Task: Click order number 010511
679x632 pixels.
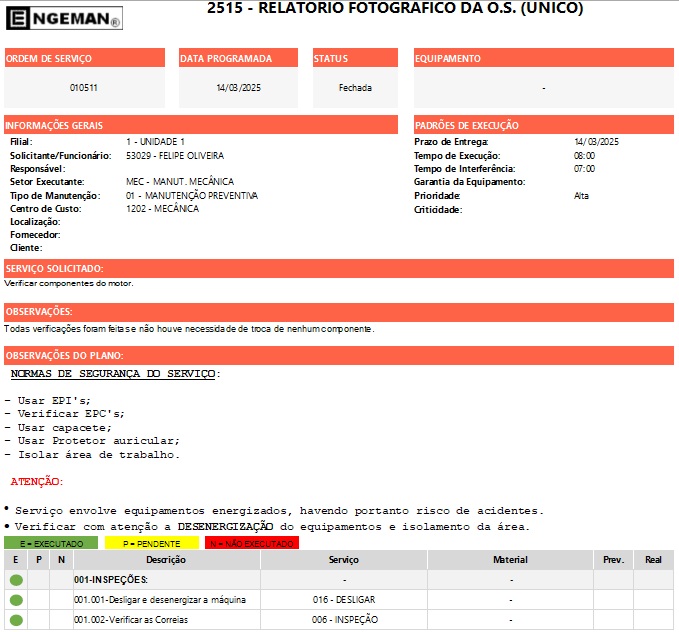Action: pyautogui.click(x=84, y=88)
